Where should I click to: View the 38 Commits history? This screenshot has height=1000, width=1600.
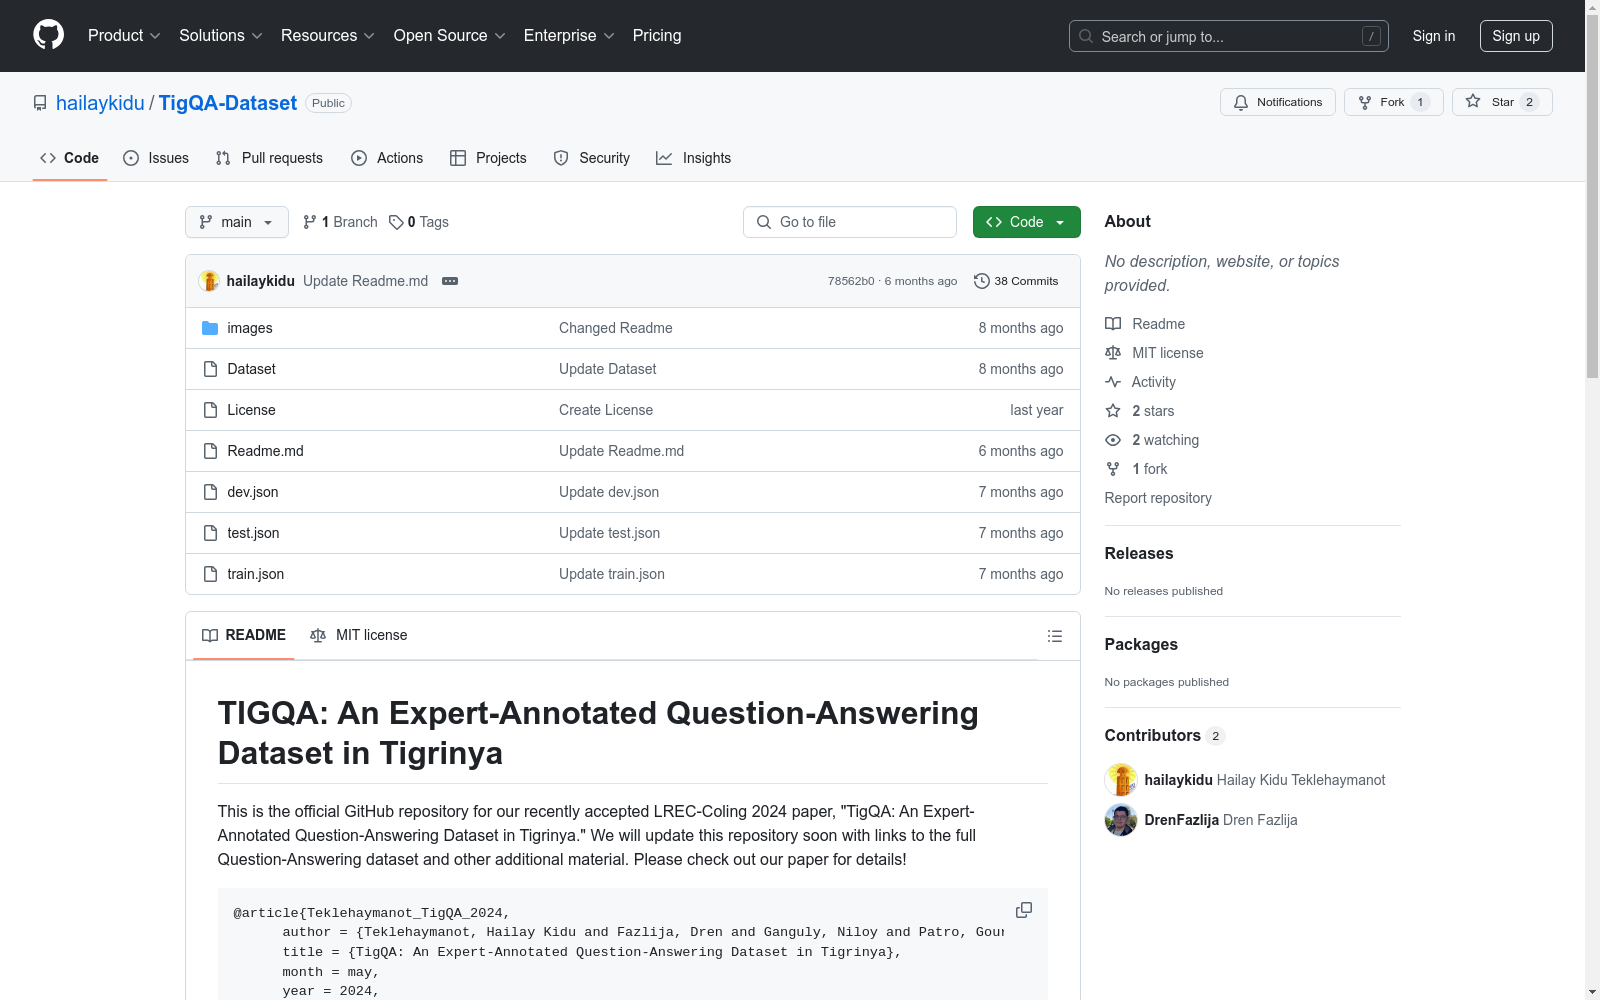[x=1016, y=281]
